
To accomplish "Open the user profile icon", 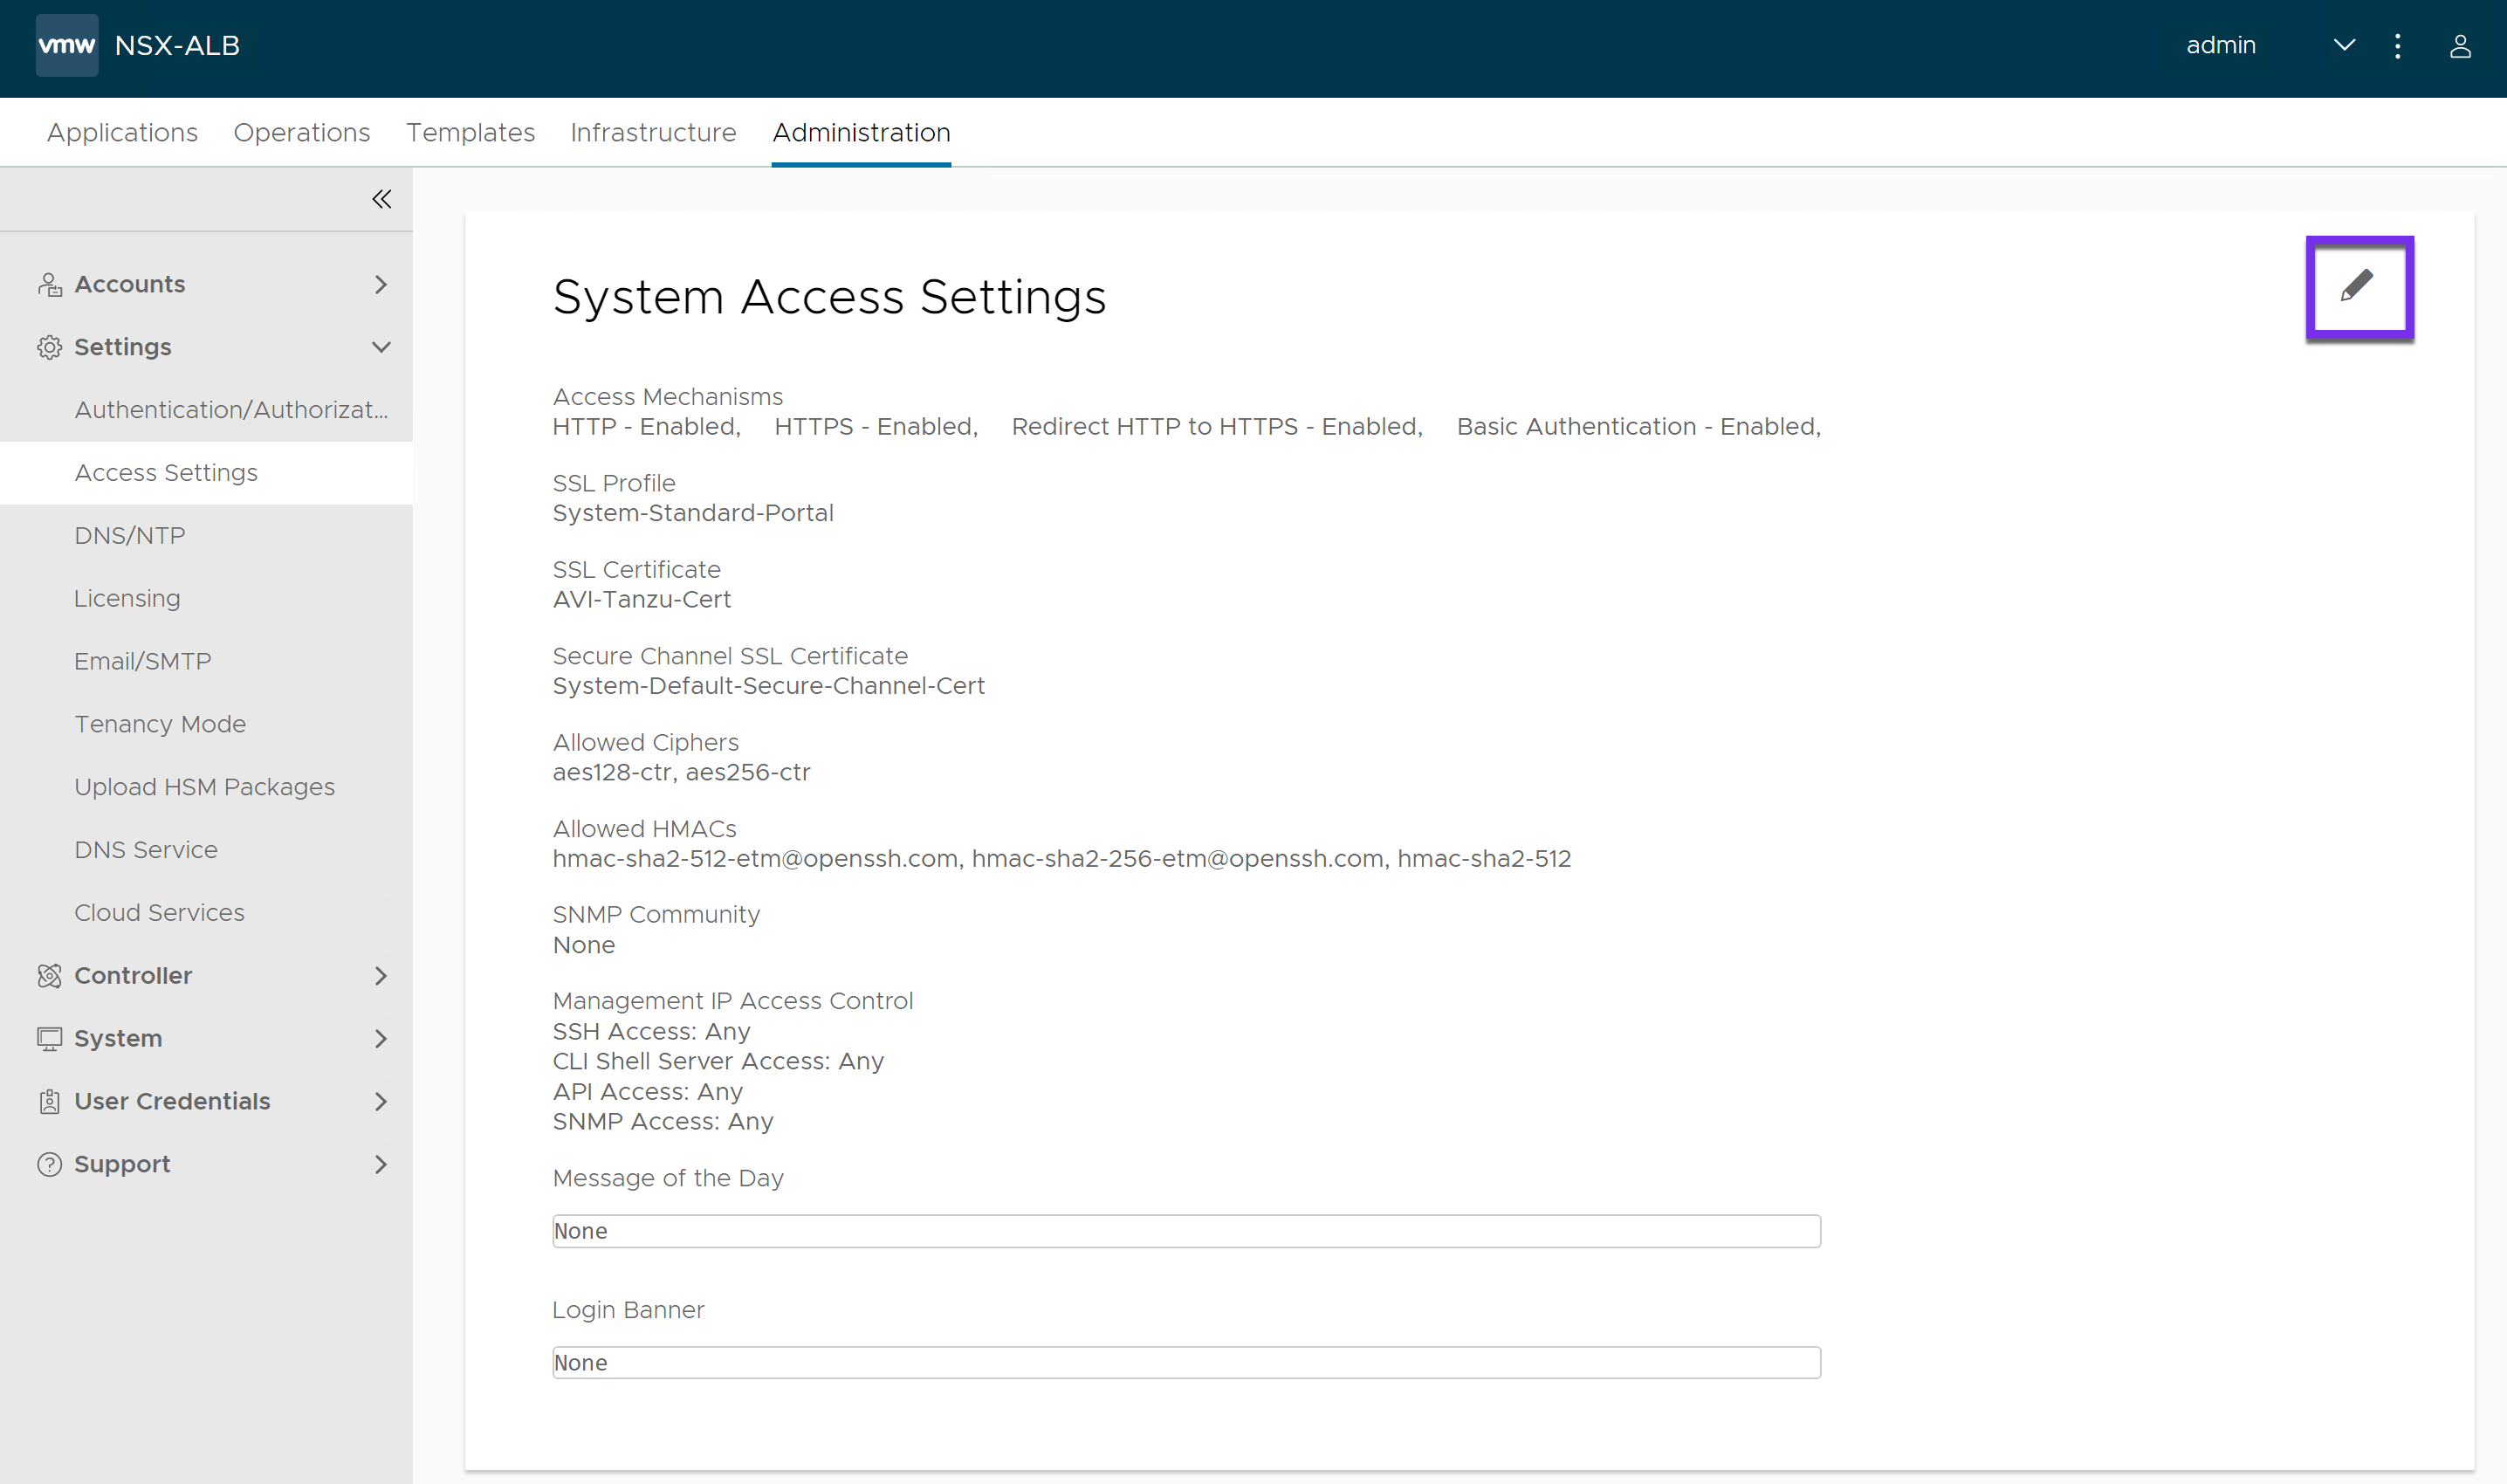I will [x=2459, y=46].
